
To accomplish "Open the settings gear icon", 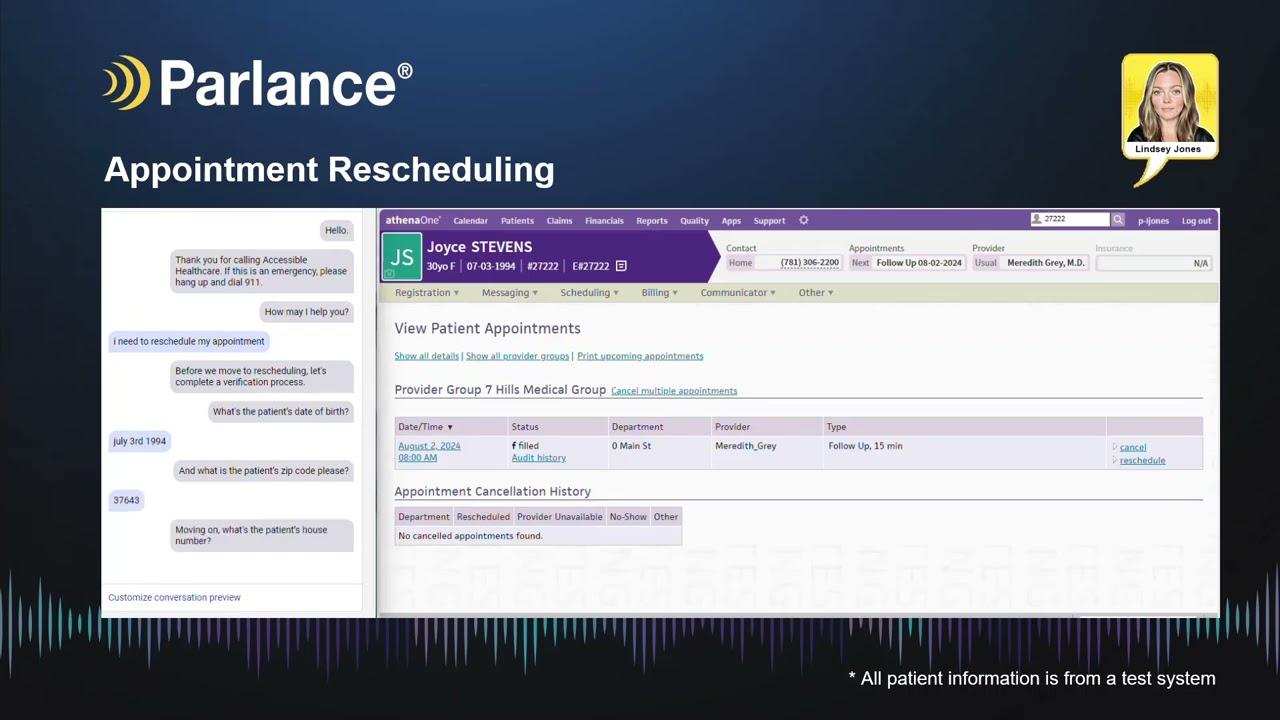I will (803, 220).
